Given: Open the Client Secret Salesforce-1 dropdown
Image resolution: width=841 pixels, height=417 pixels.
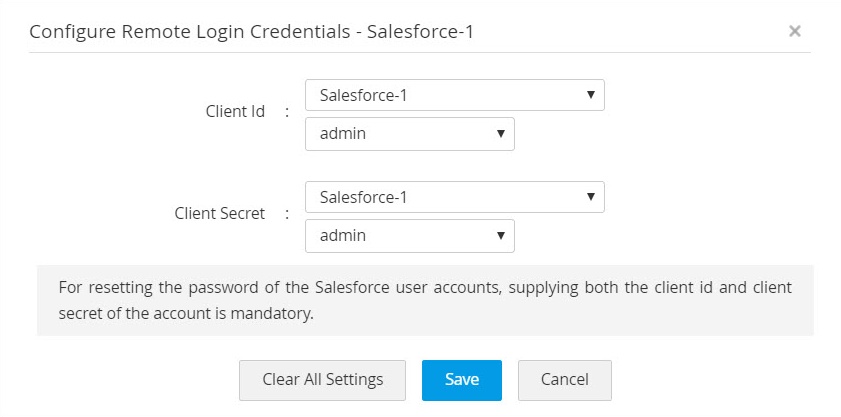Looking at the screenshot, I should point(454,197).
